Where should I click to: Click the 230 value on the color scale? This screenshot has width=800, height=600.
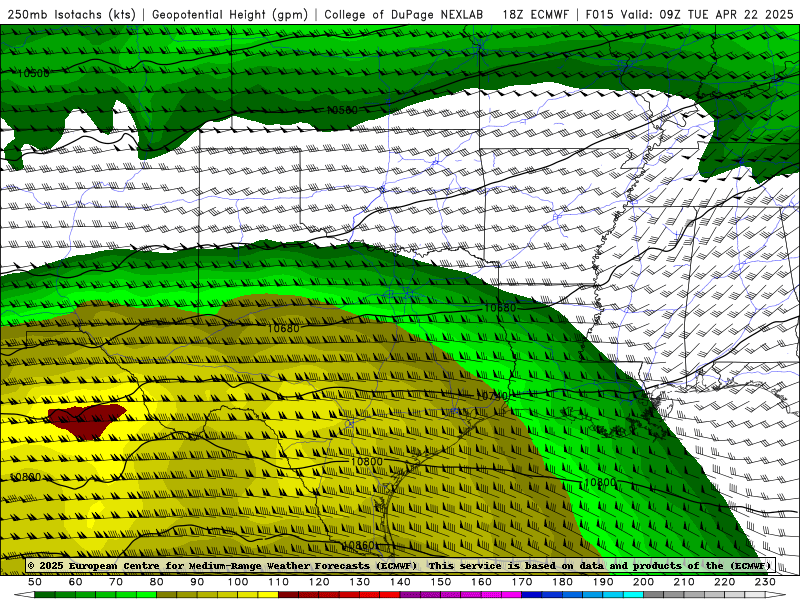pyautogui.click(x=765, y=582)
